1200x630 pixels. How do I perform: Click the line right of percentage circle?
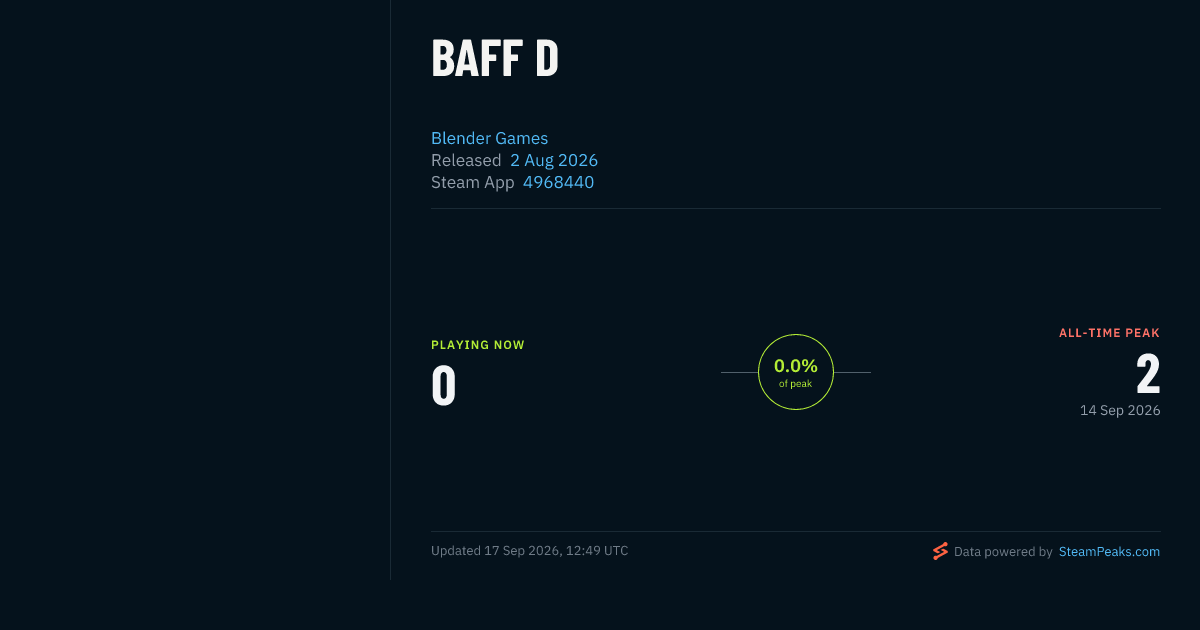coord(852,372)
